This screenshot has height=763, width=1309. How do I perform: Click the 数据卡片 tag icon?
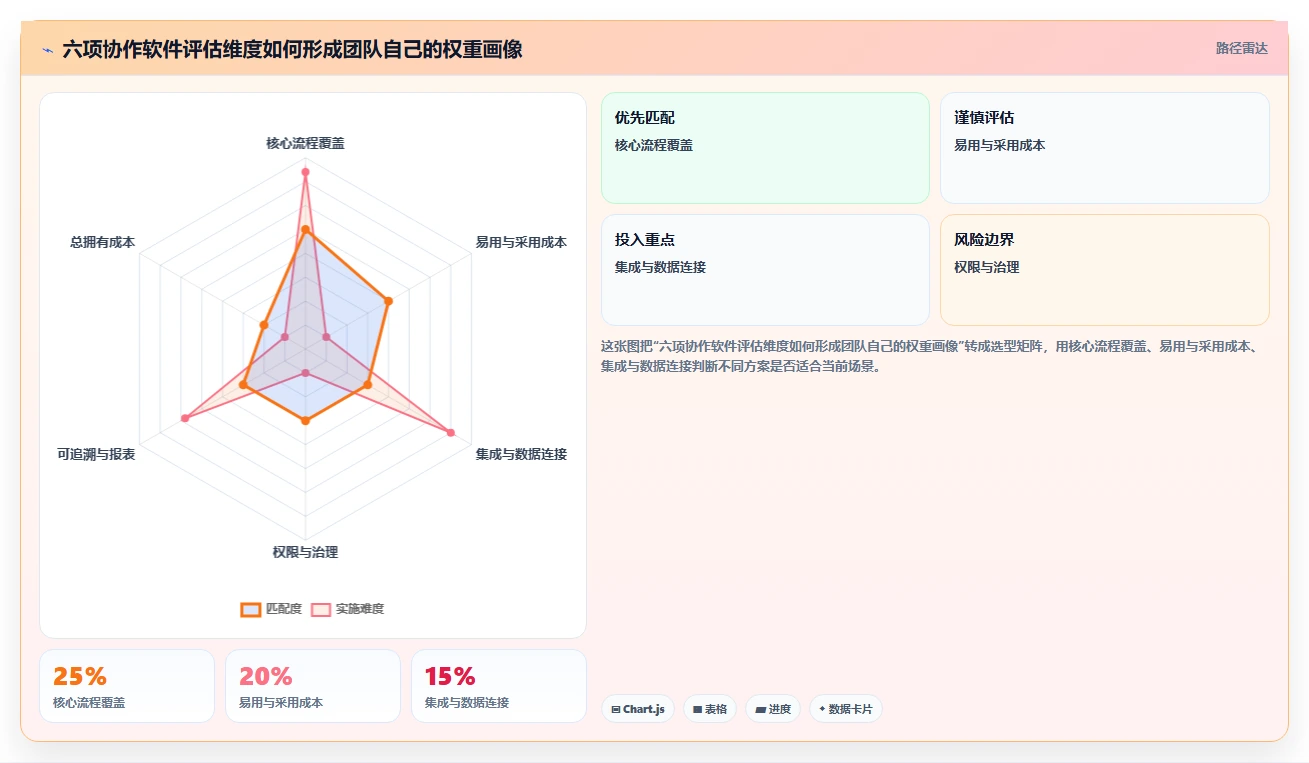pos(822,709)
